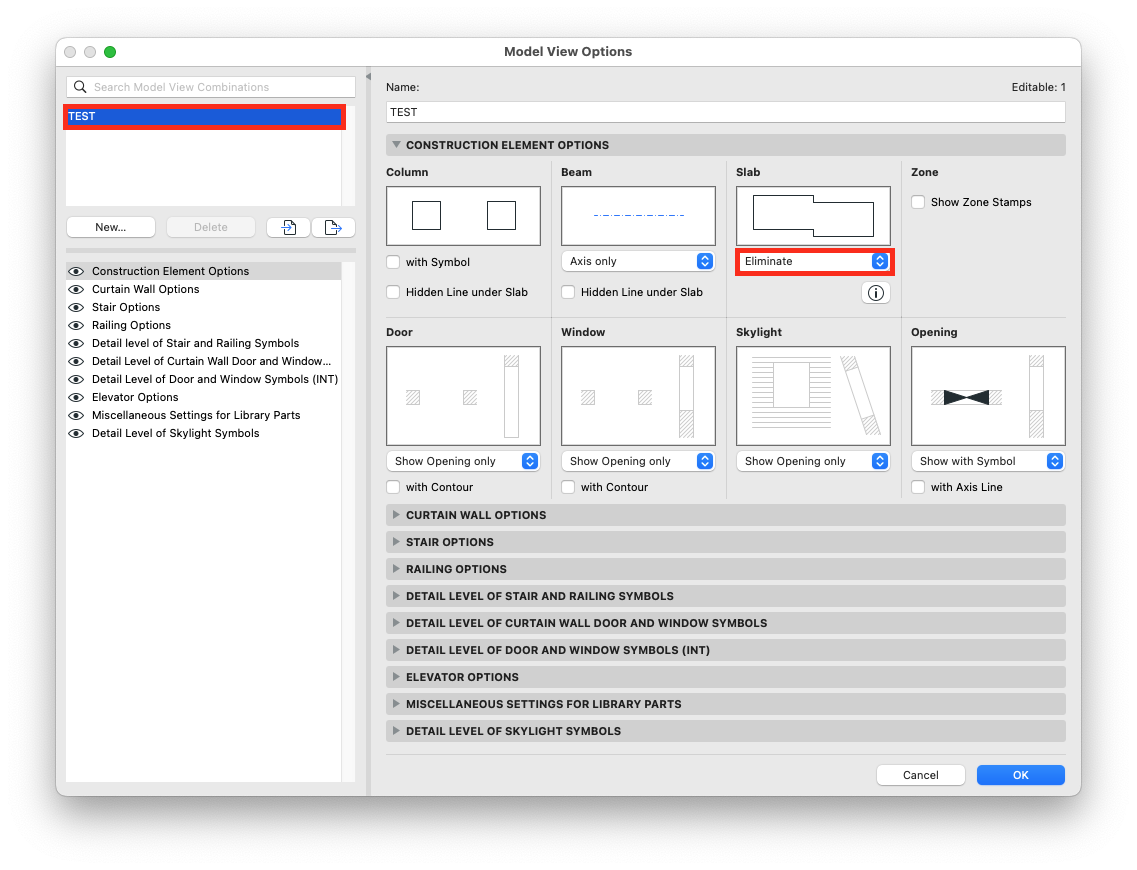Collapse the side panel with the arrow
This screenshot has width=1137, height=870.
367,77
